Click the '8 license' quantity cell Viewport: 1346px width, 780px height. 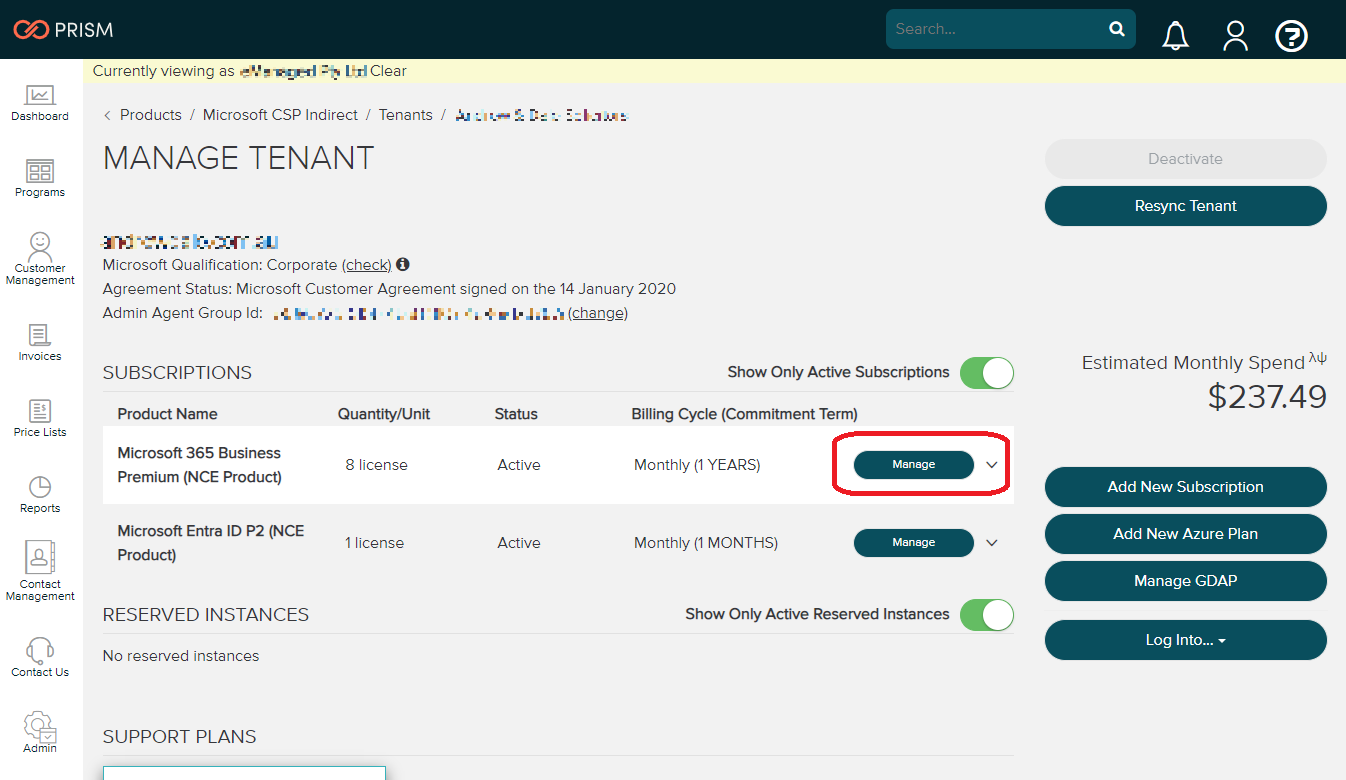[376, 465]
